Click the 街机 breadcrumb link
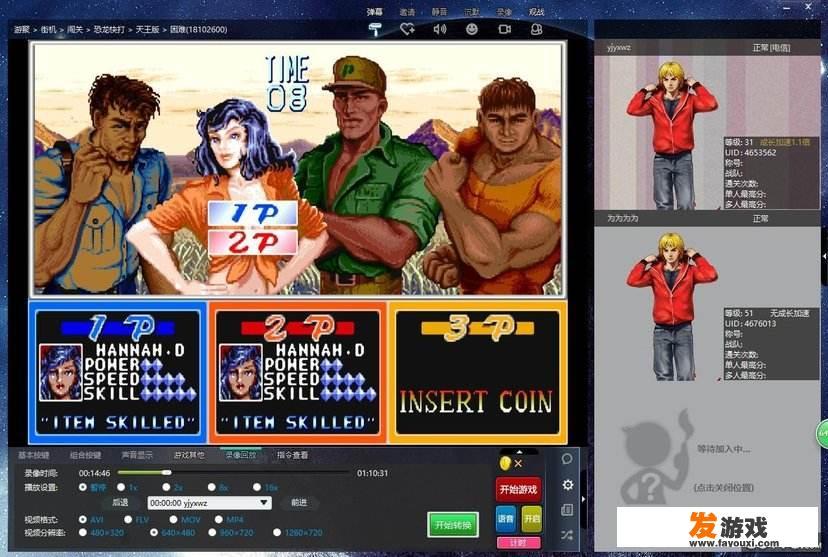This screenshot has height=557, width=828. tap(49, 30)
